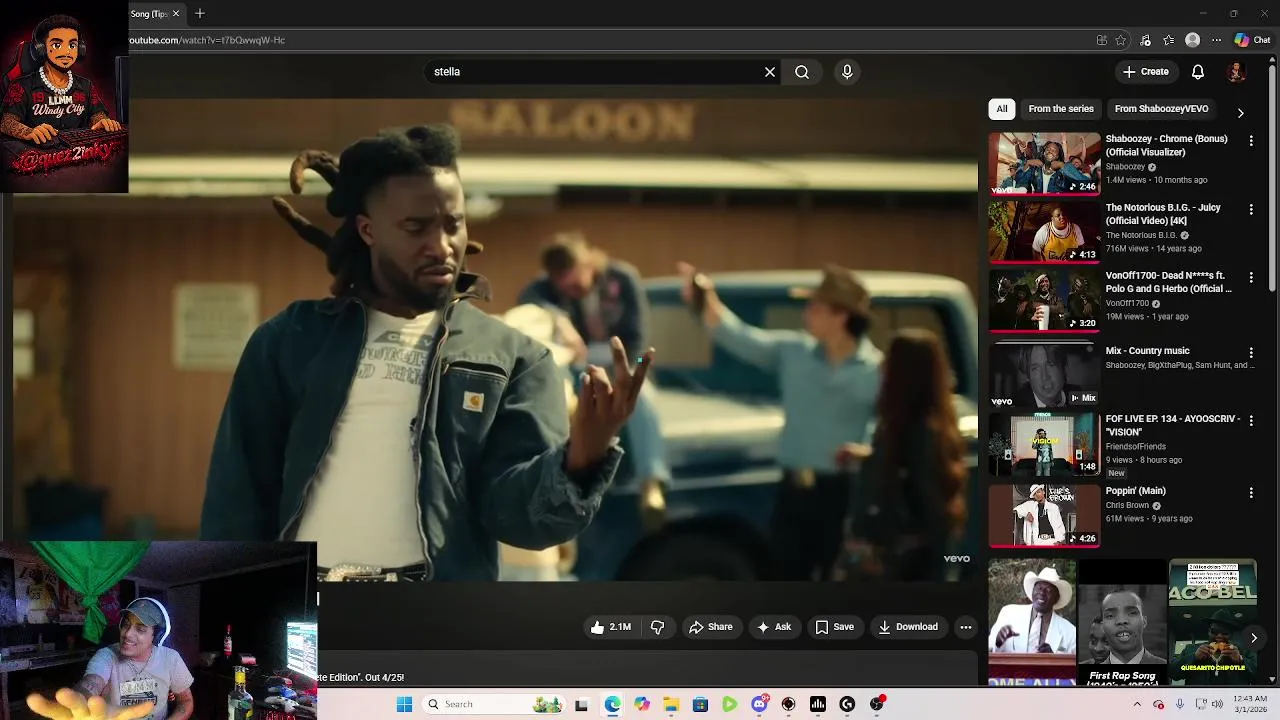Open the Shaboozey Chrome visualizer thumbnail

(1044, 163)
